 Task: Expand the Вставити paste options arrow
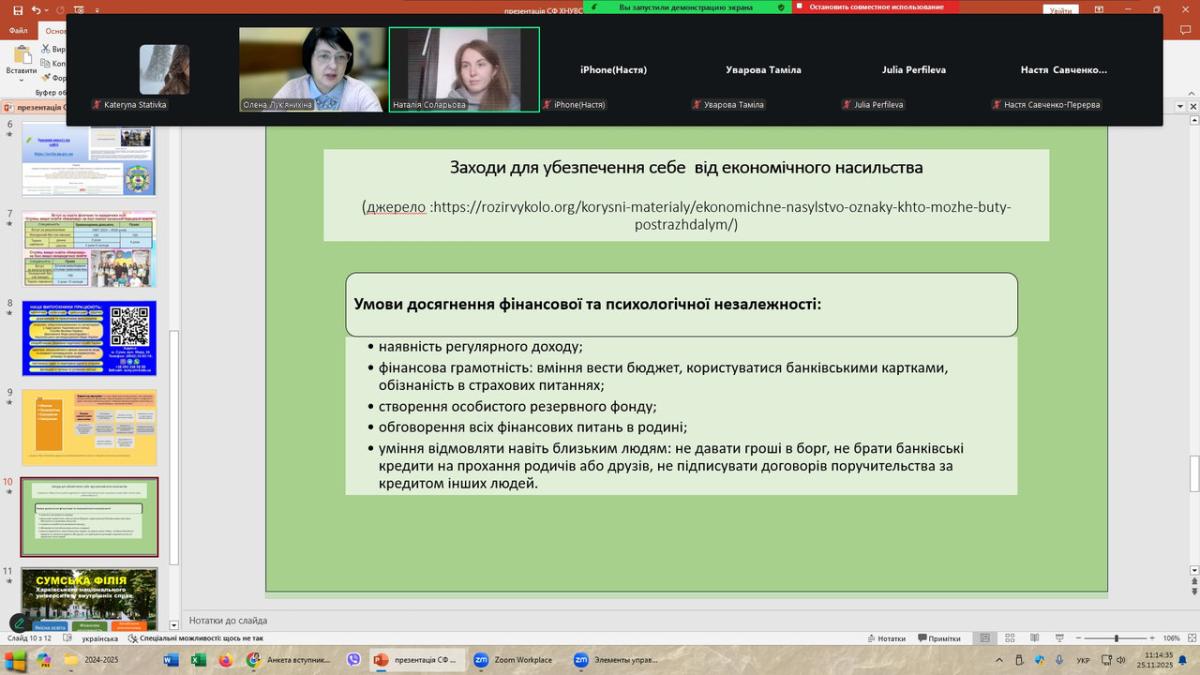pos(20,82)
